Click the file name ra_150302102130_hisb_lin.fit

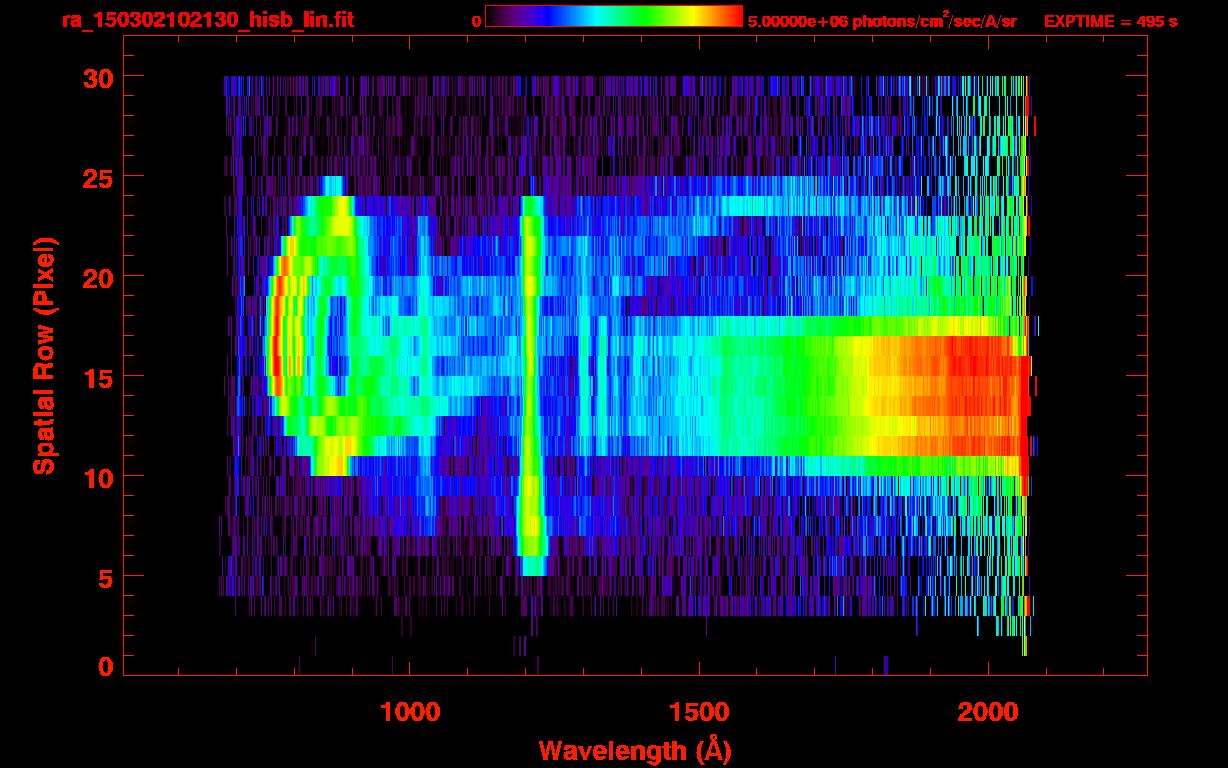point(207,20)
